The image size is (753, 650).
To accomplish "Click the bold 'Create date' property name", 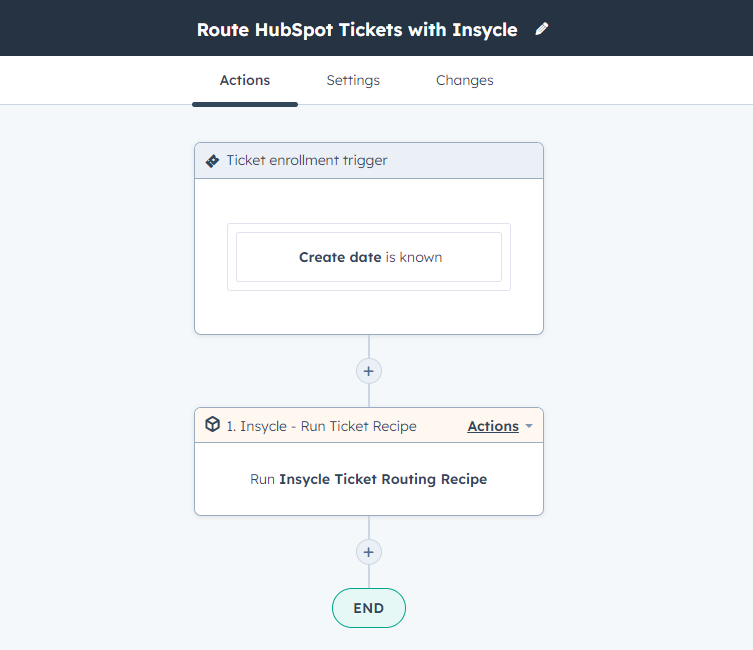I will [340, 257].
